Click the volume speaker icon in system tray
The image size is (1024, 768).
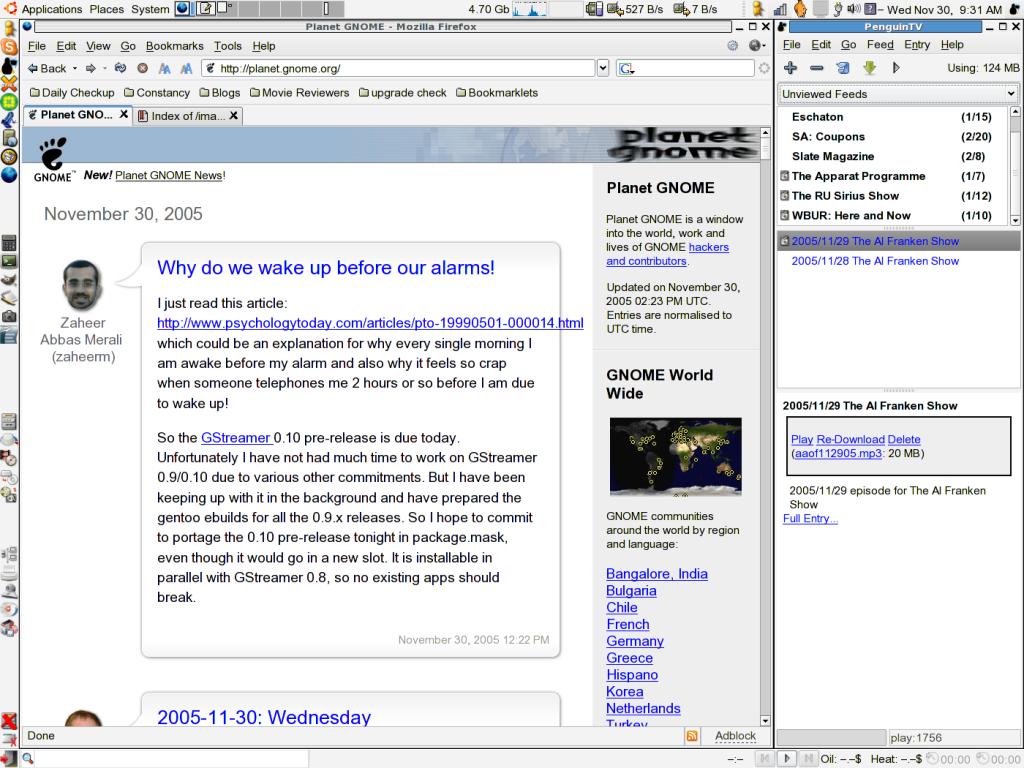tap(854, 9)
